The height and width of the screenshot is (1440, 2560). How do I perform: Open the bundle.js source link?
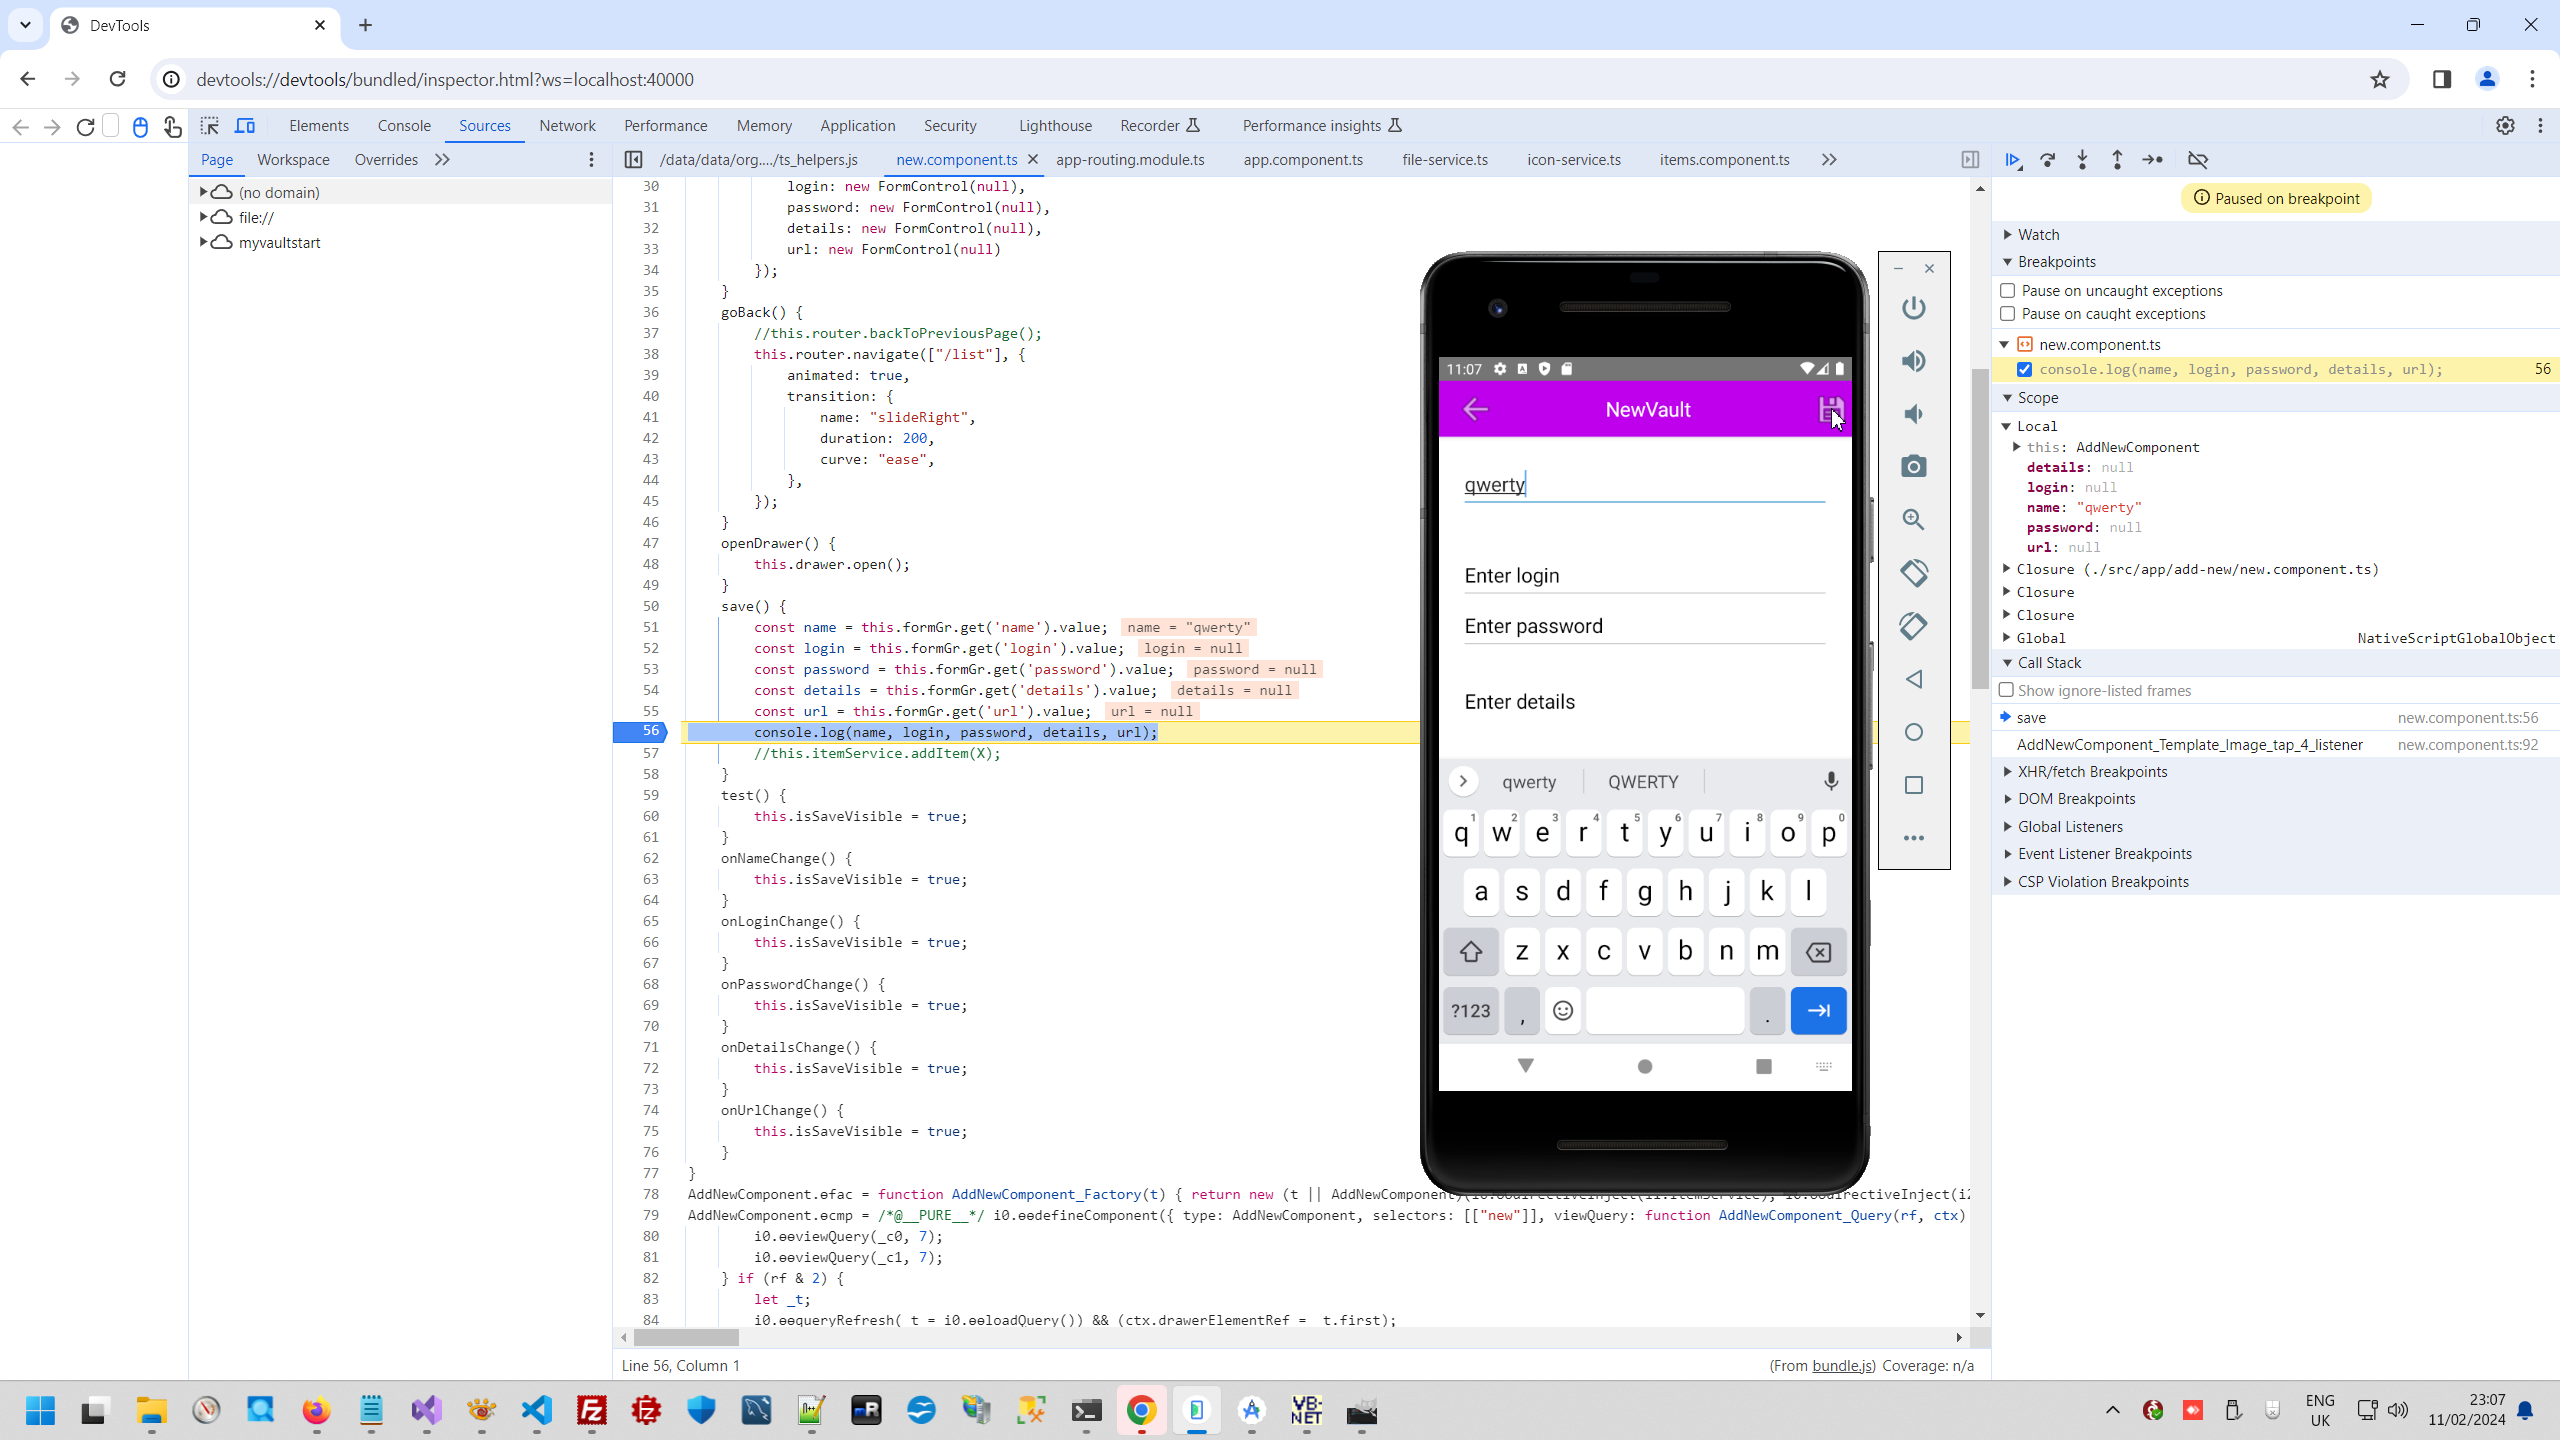[1842, 1366]
